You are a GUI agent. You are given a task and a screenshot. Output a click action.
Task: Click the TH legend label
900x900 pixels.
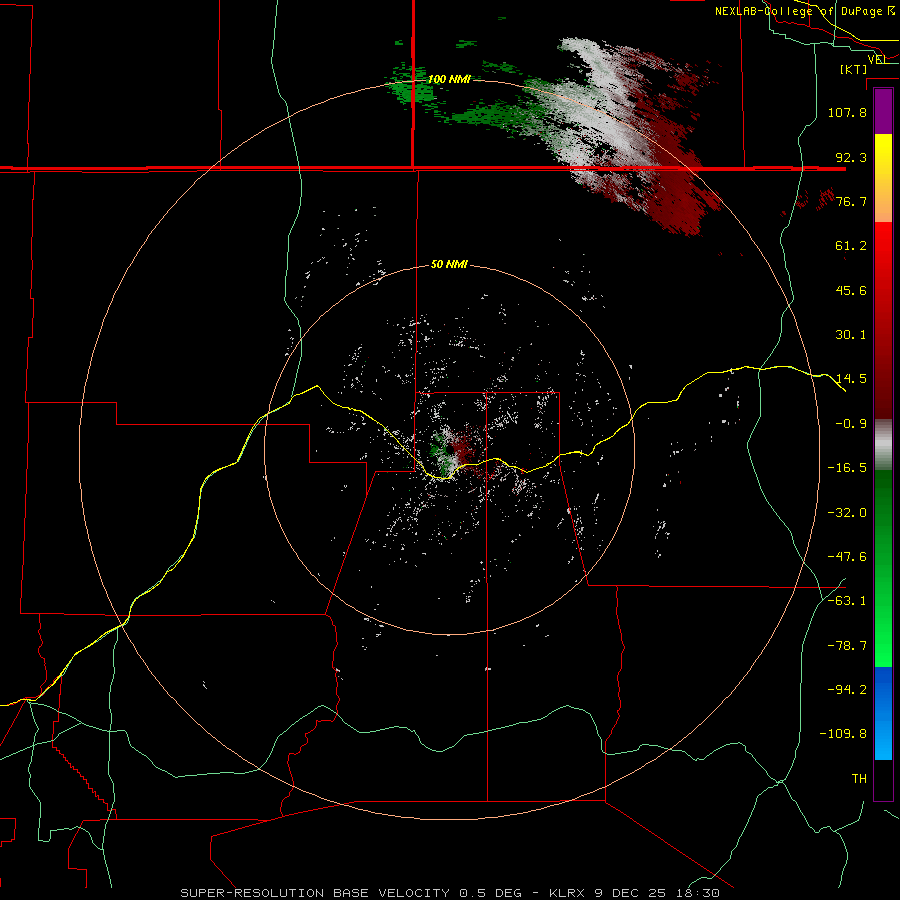tap(859, 779)
